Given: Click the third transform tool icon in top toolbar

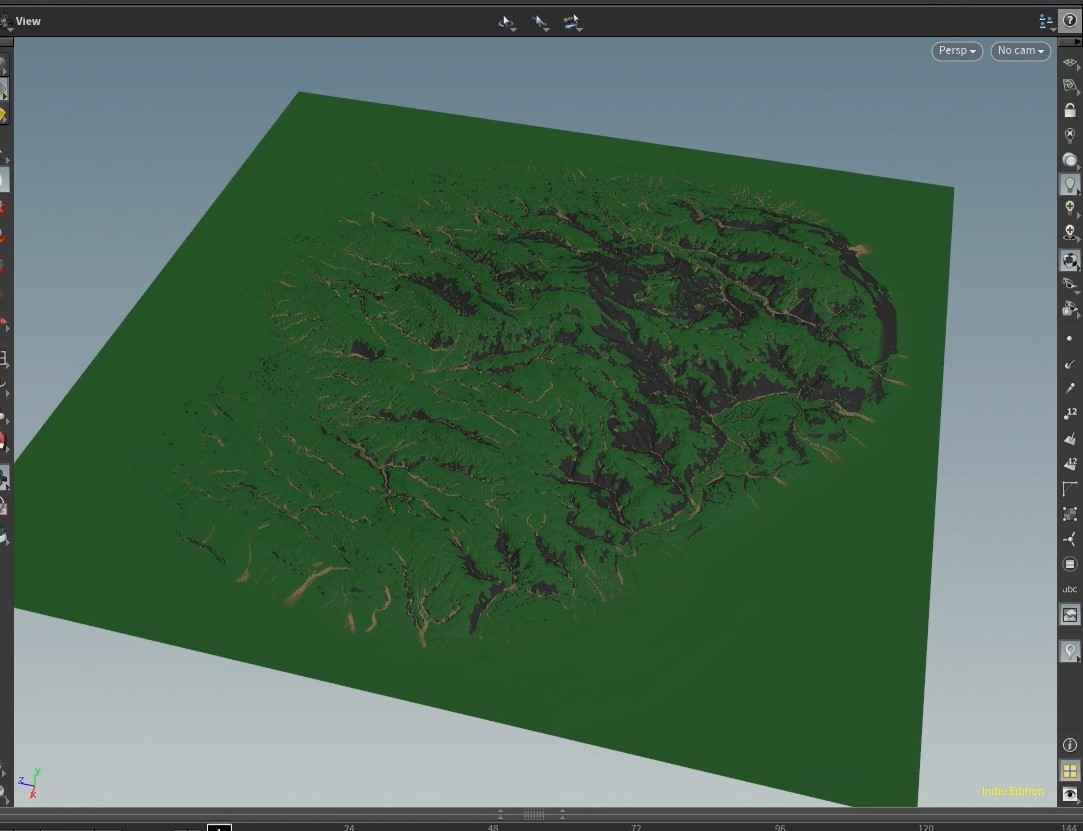Looking at the screenshot, I should tap(573, 22).
